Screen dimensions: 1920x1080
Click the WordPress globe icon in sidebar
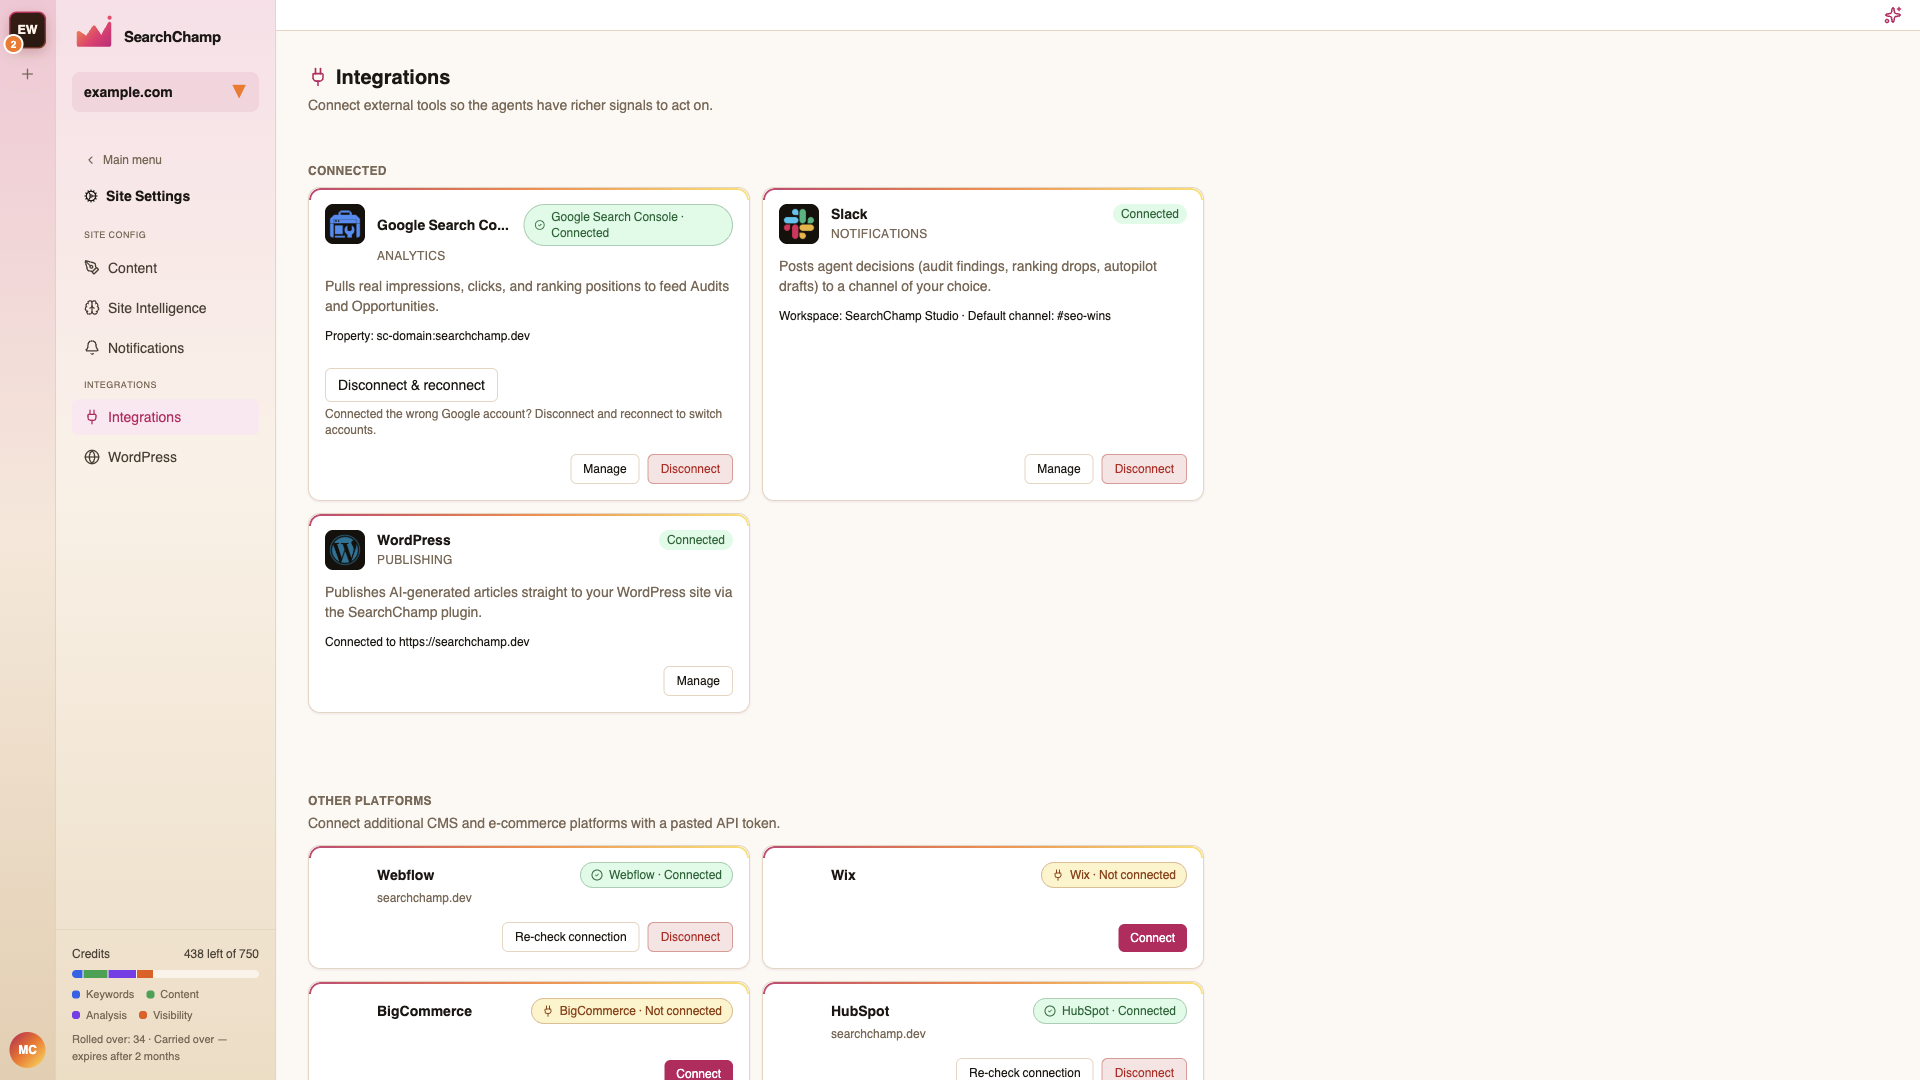click(x=92, y=457)
